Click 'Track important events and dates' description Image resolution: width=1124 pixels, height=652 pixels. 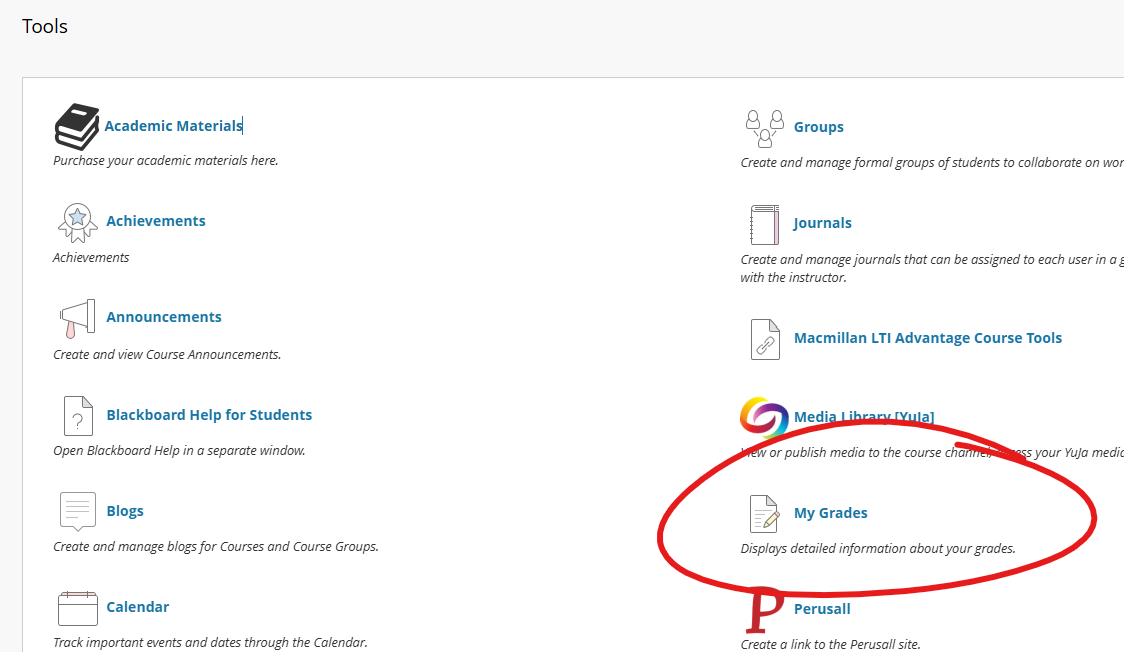(x=210, y=643)
